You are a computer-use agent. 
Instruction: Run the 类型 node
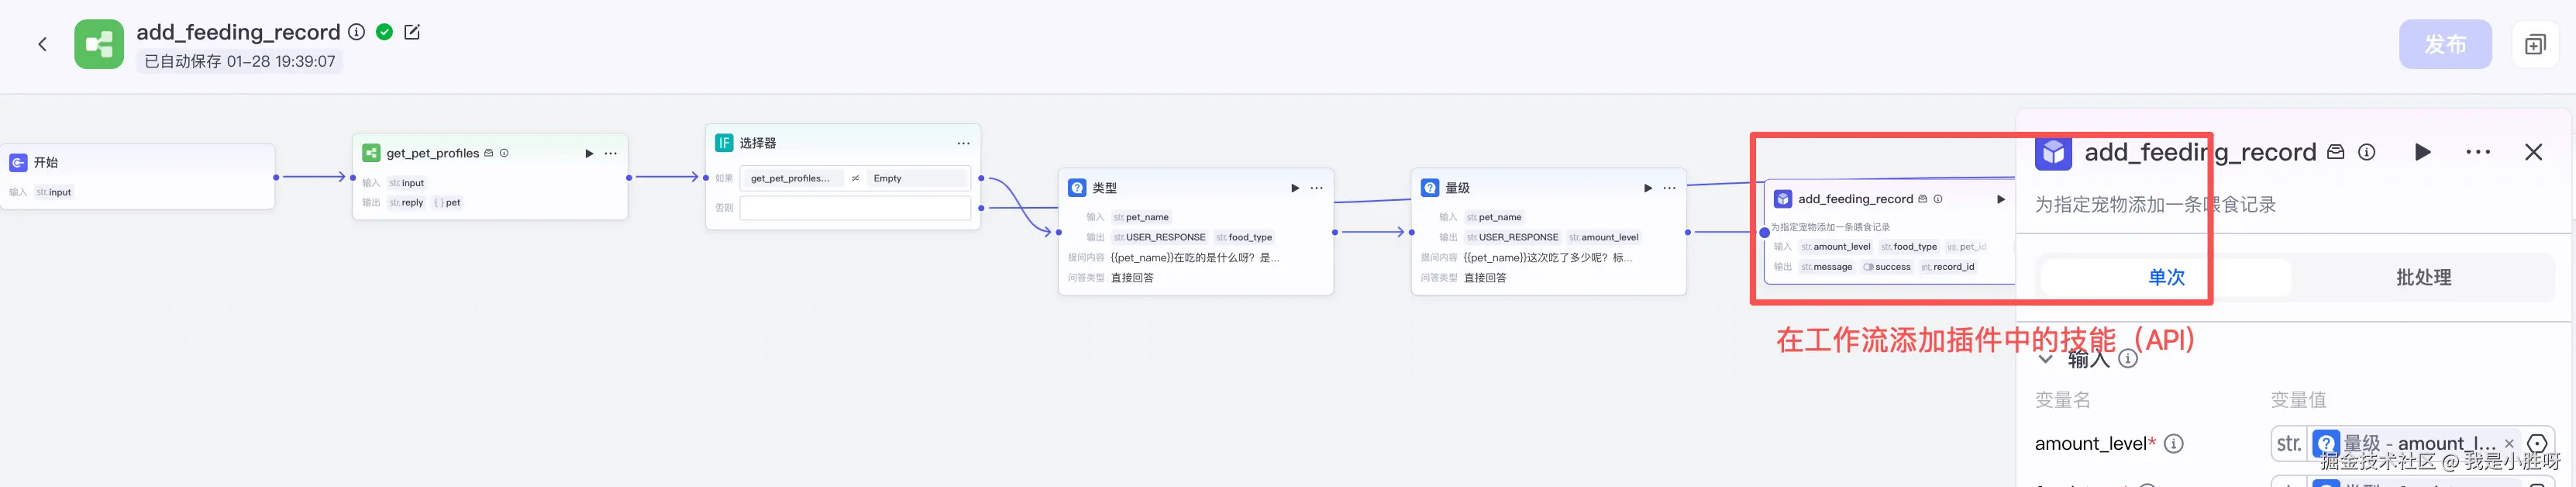point(1295,188)
